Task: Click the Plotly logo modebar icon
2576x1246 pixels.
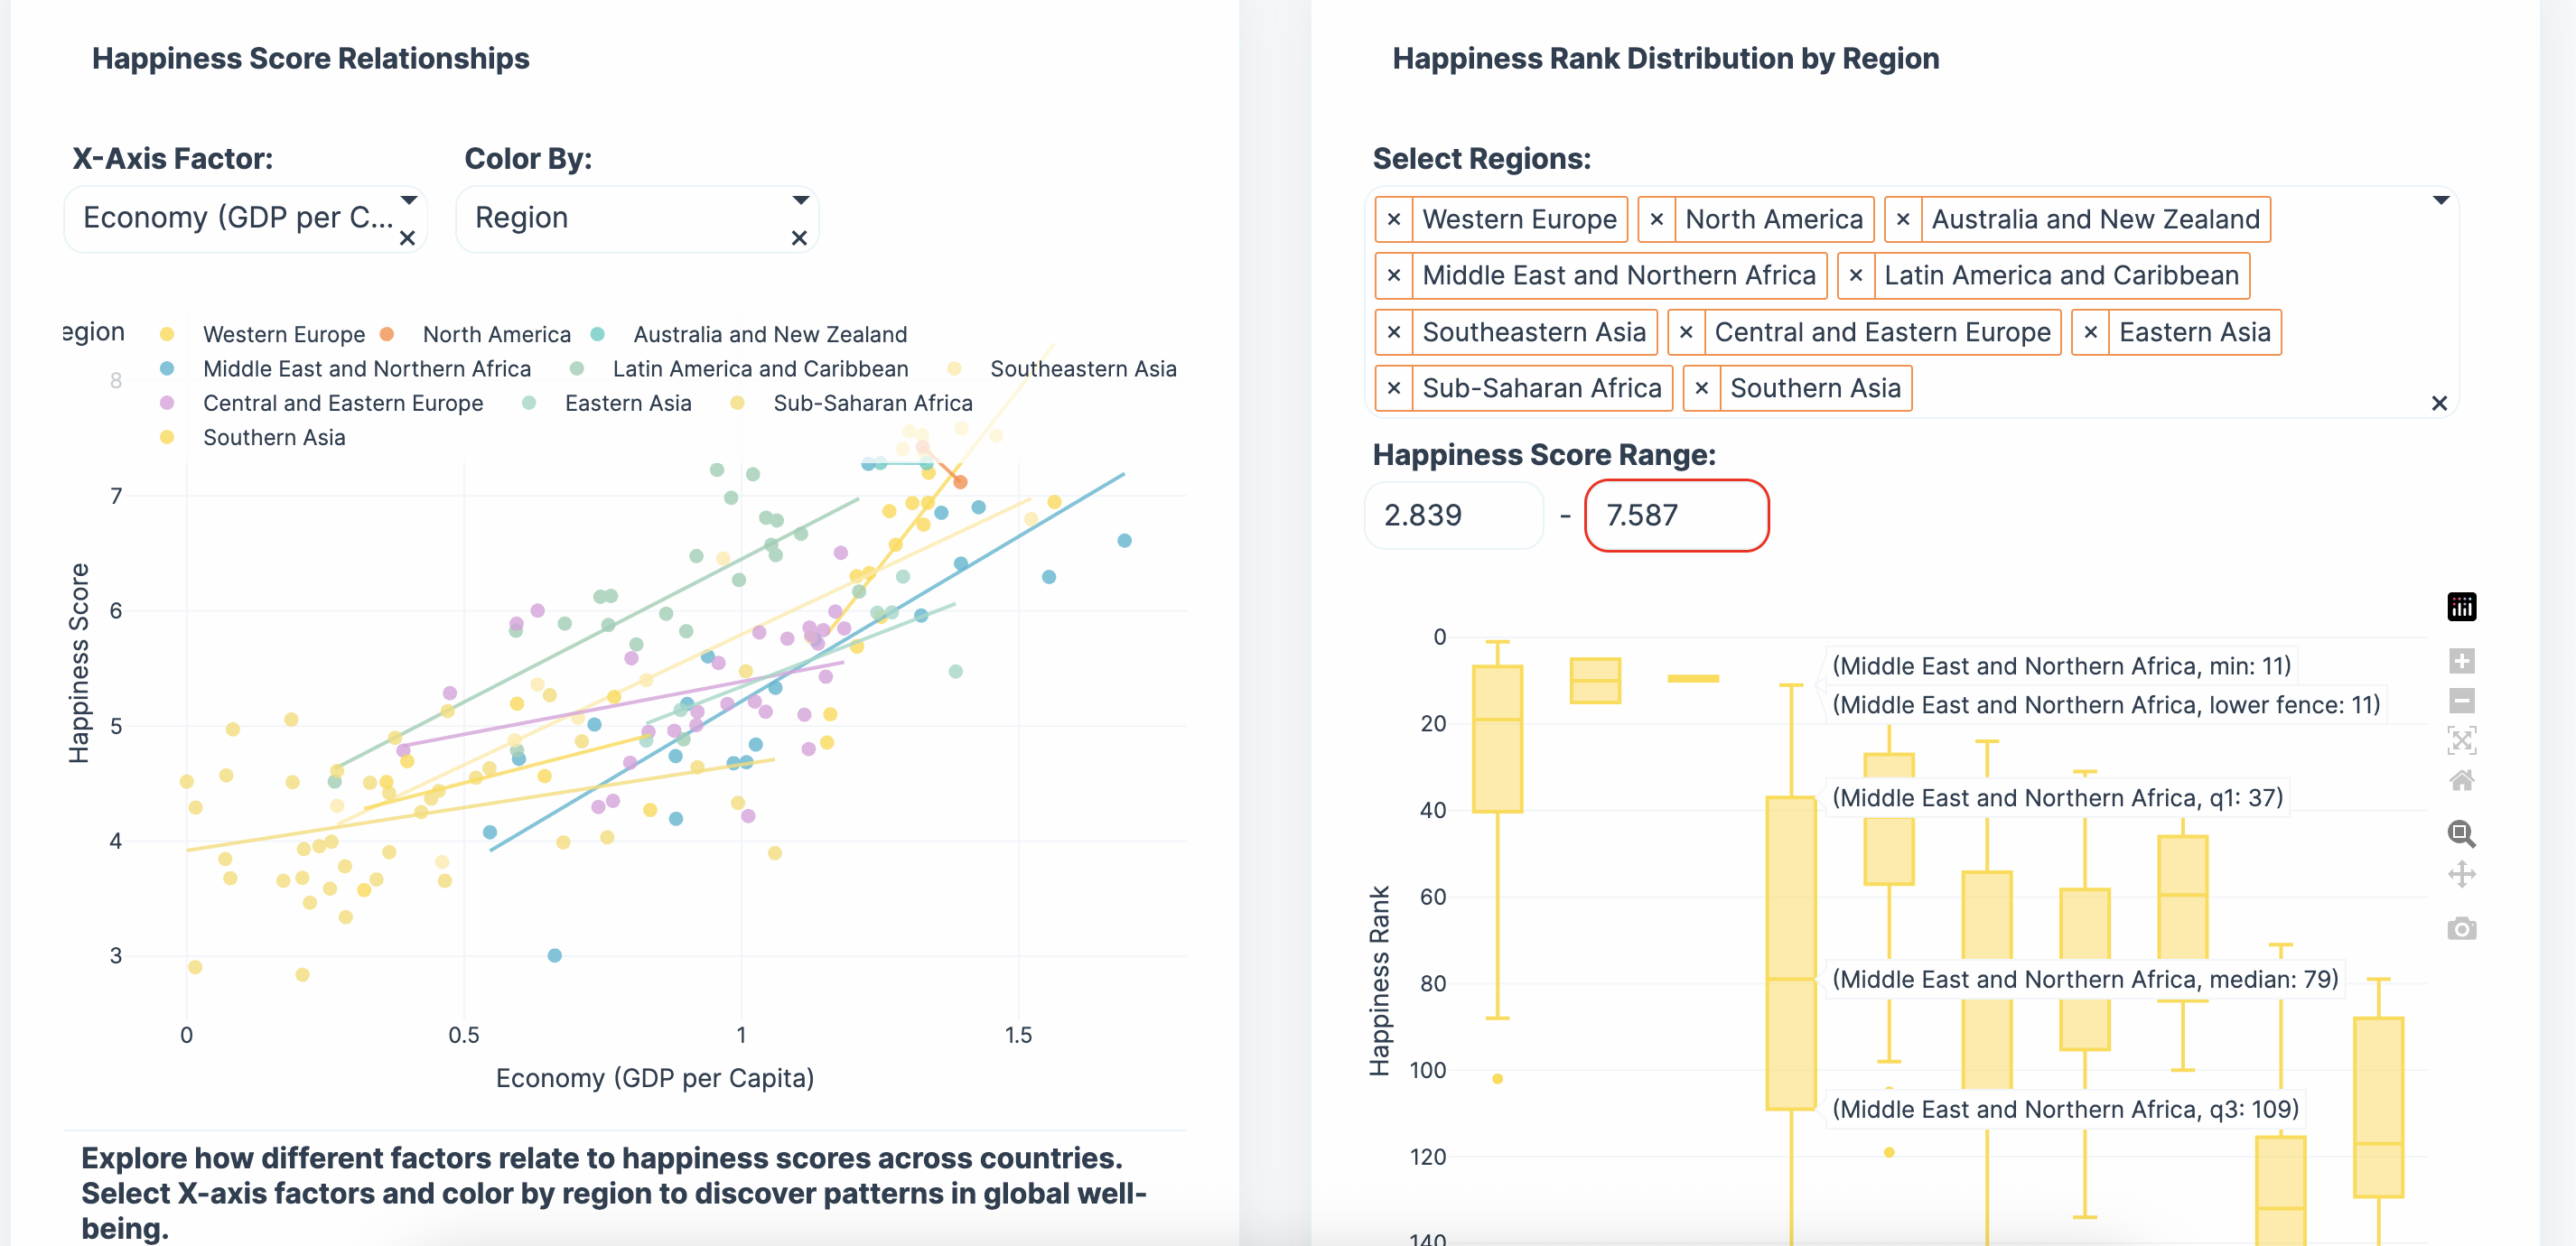Action: coord(2461,606)
